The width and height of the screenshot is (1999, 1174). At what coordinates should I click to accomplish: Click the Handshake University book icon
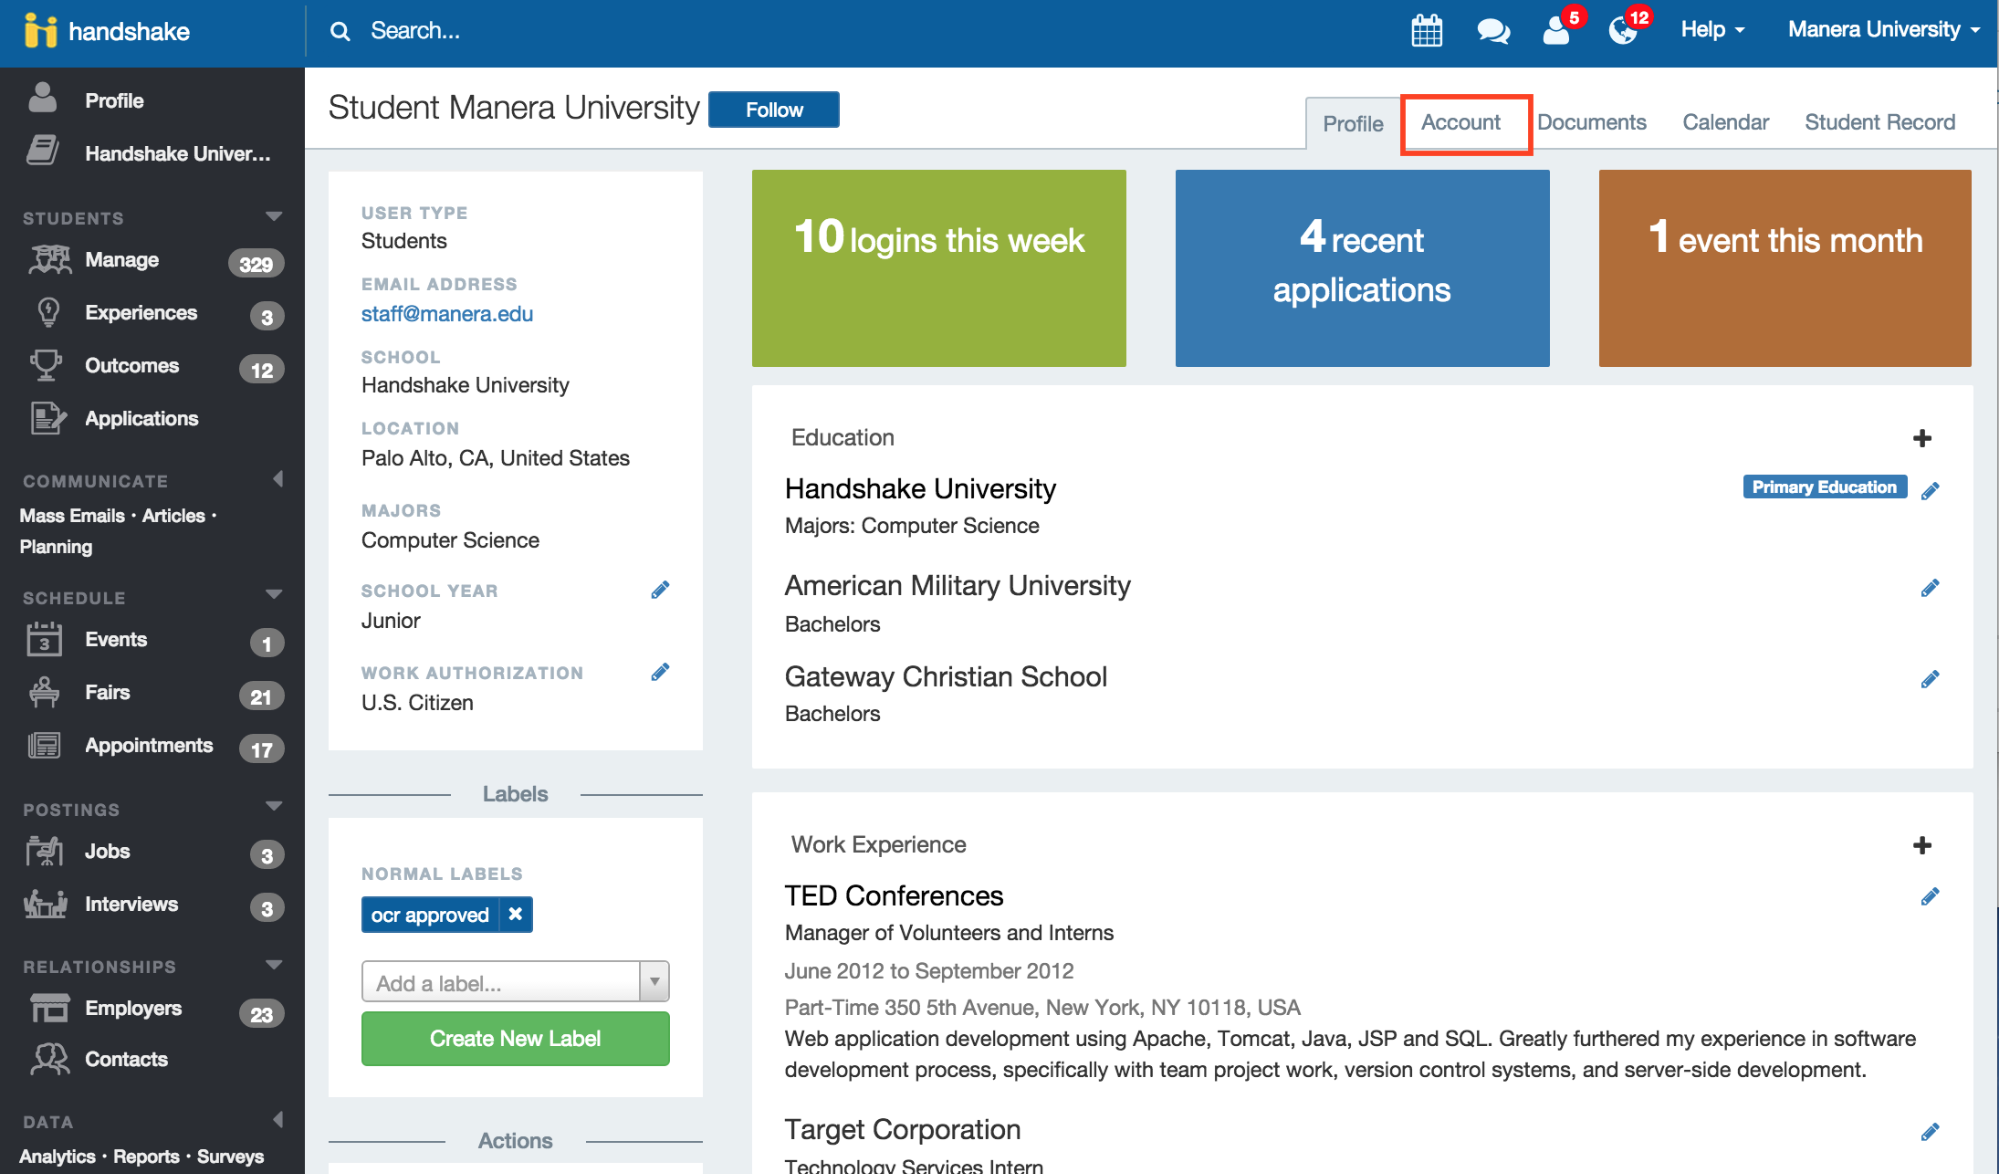(x=43, y=152)
